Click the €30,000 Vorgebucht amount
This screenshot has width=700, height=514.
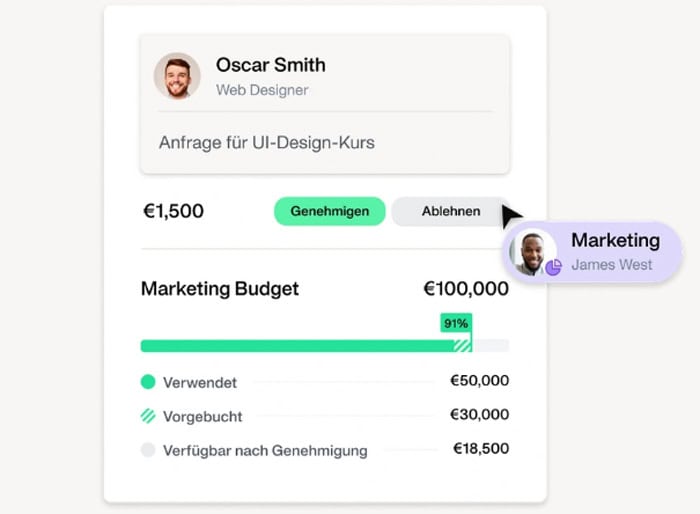coord(479,414)
